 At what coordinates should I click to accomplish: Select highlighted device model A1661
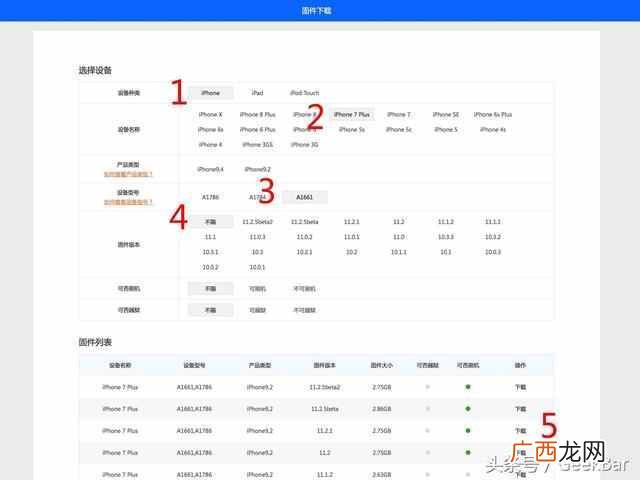[304, 197]
